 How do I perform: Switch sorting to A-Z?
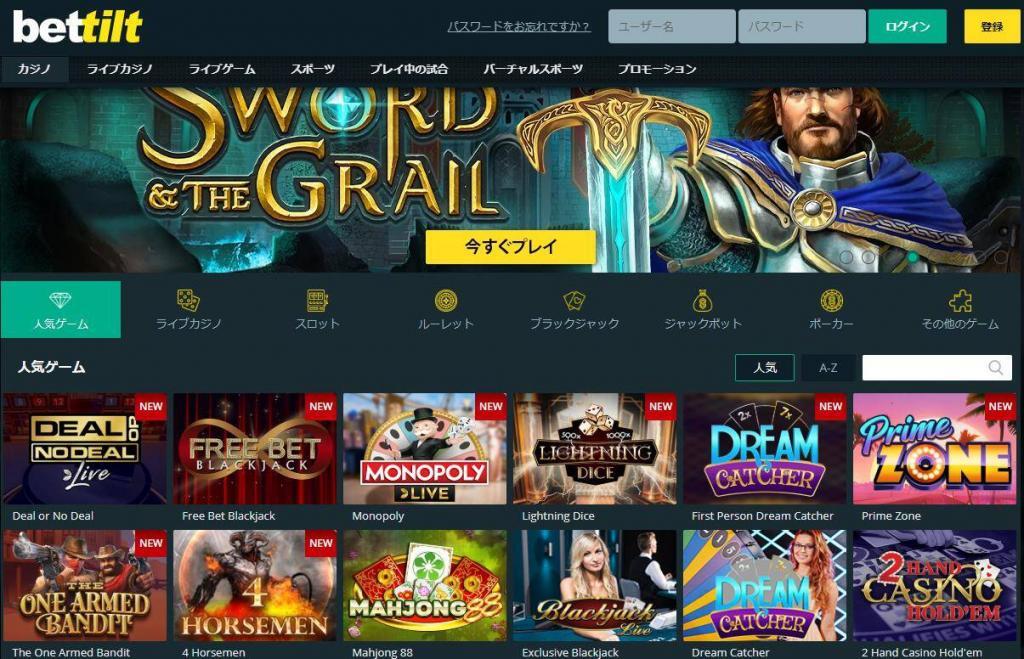point(828,368)
